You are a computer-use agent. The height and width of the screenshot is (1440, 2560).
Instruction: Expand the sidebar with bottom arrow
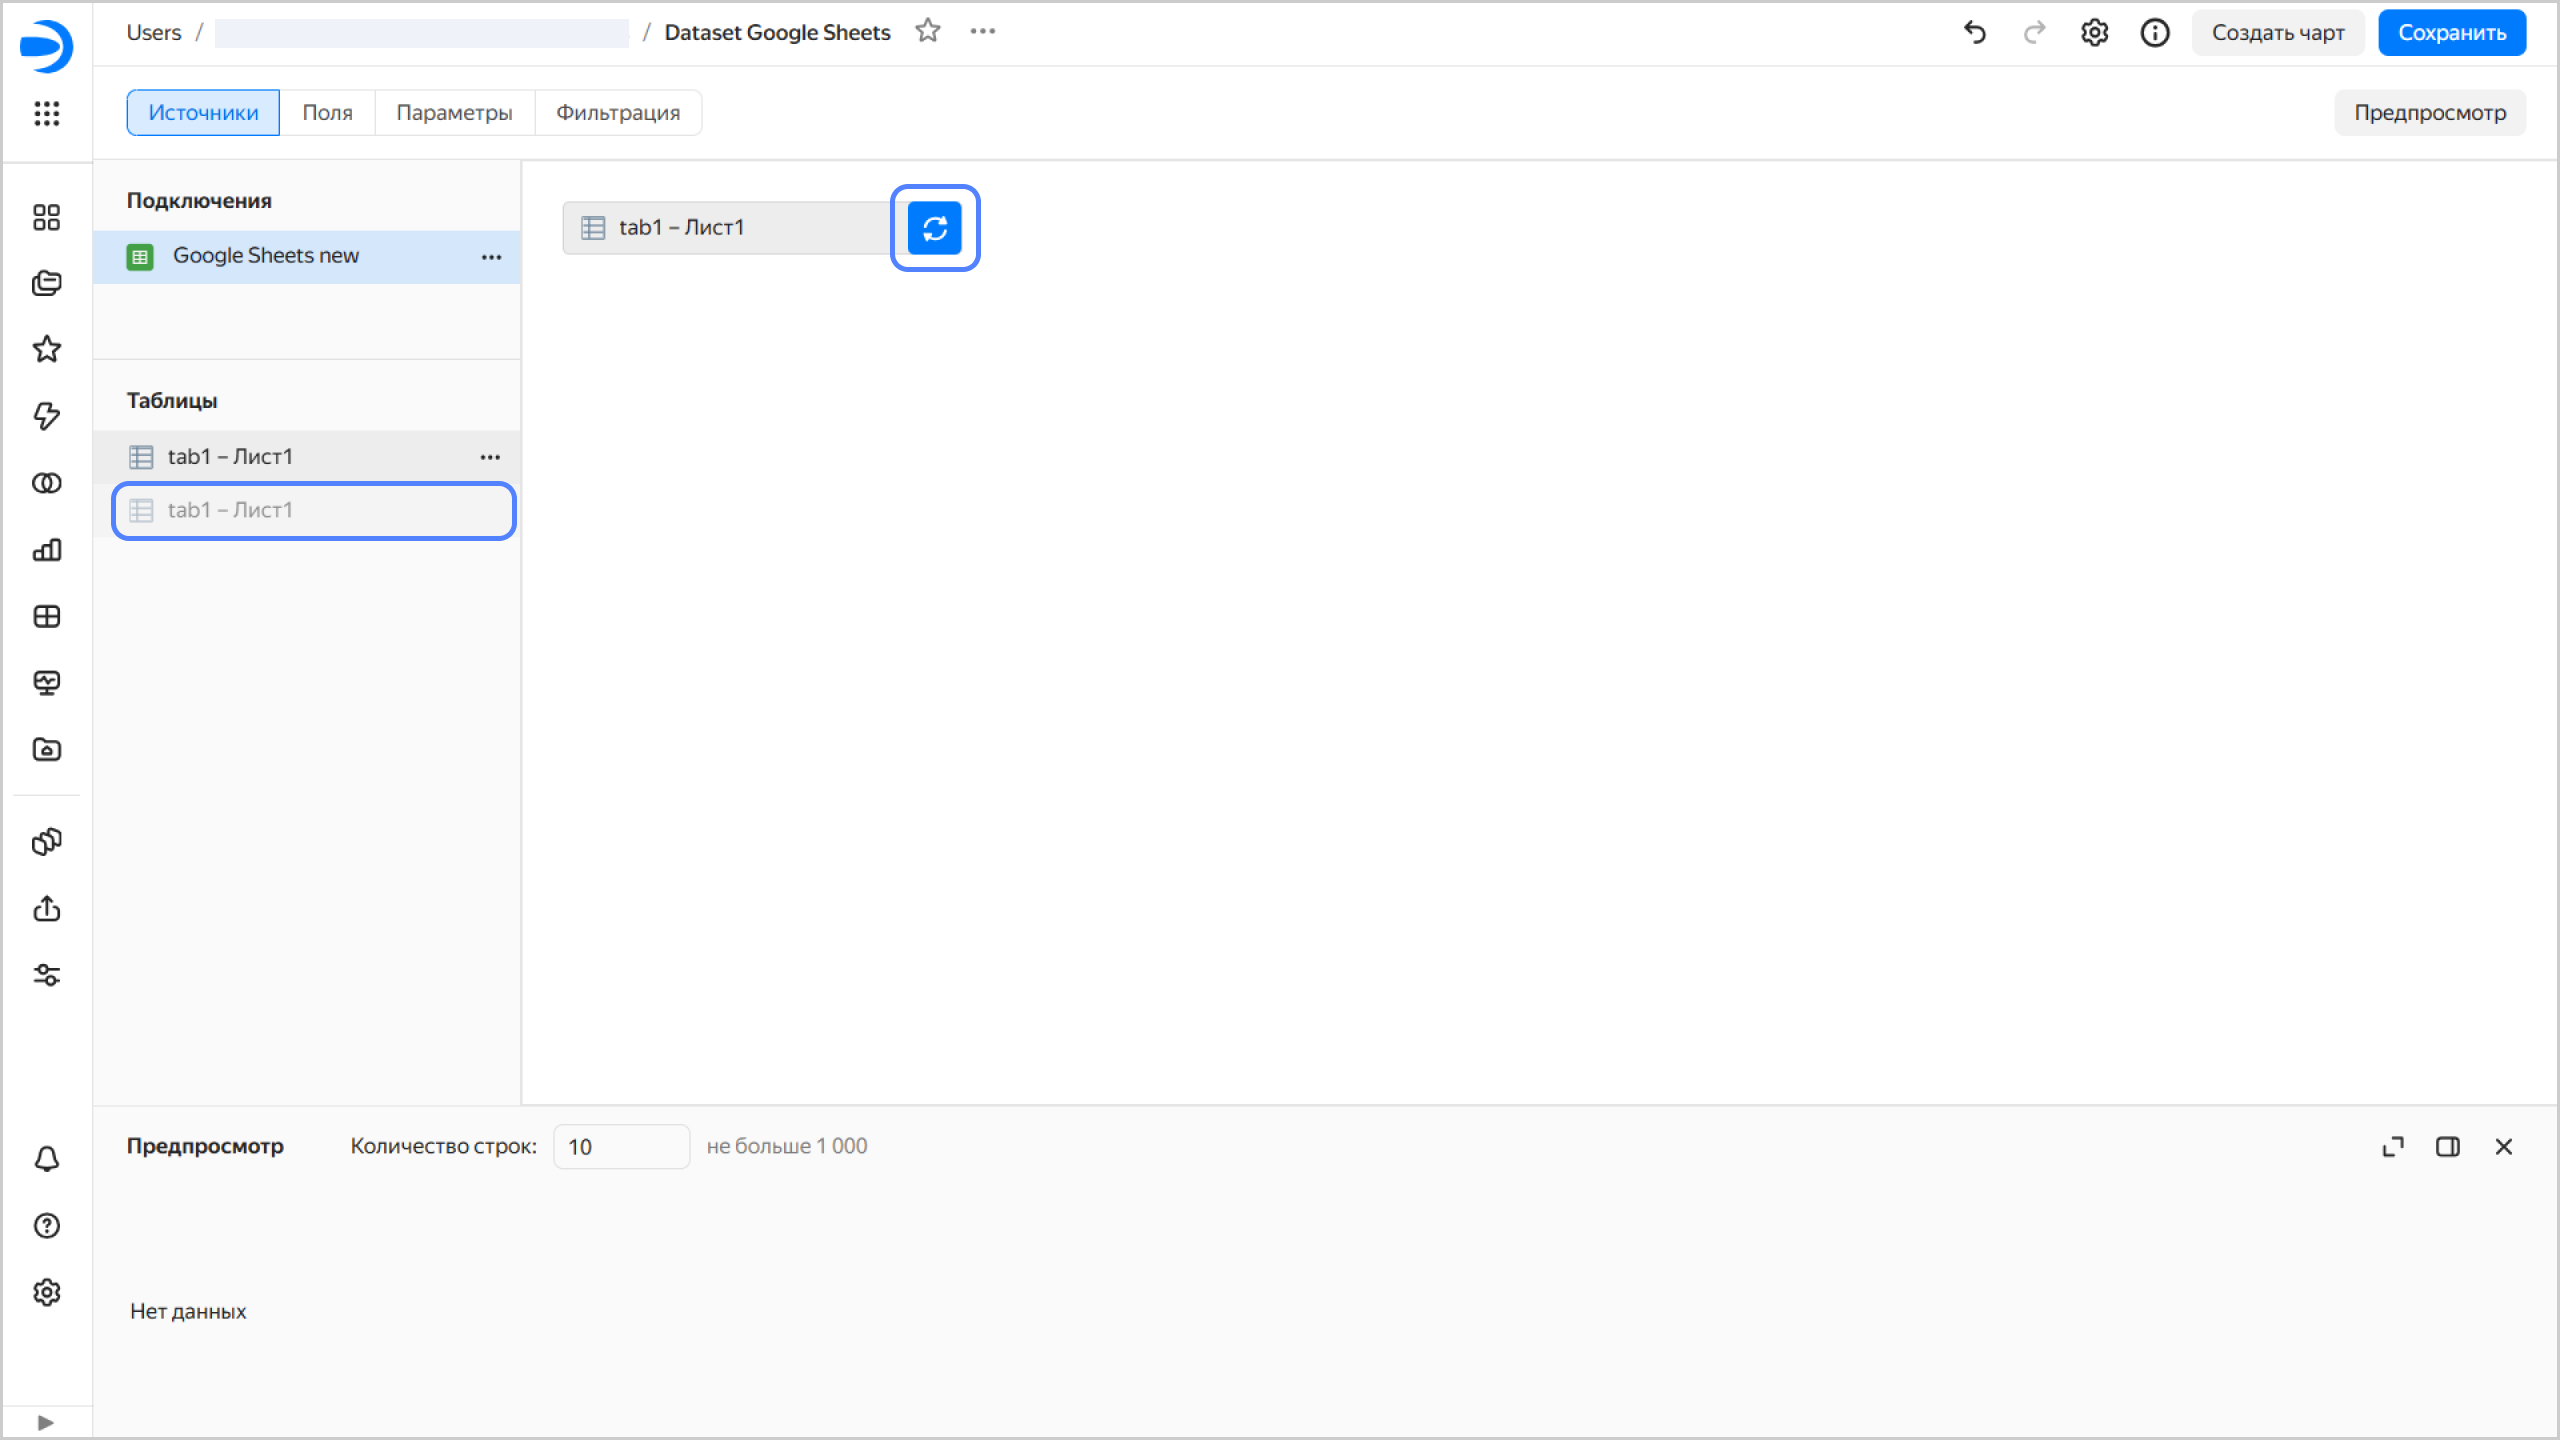46,1422
